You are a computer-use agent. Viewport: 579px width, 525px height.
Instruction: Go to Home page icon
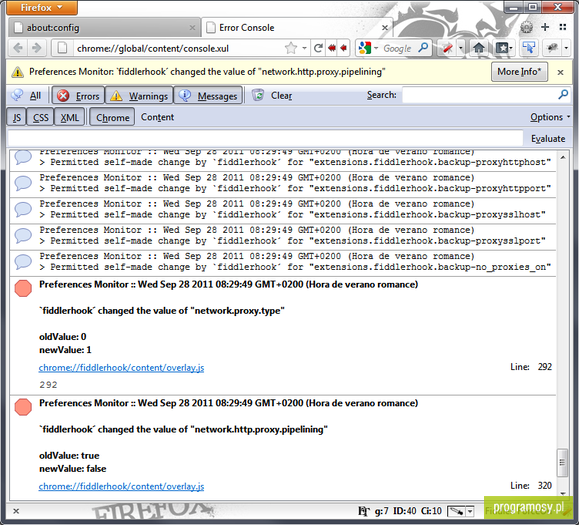click(x=479, y=48)
